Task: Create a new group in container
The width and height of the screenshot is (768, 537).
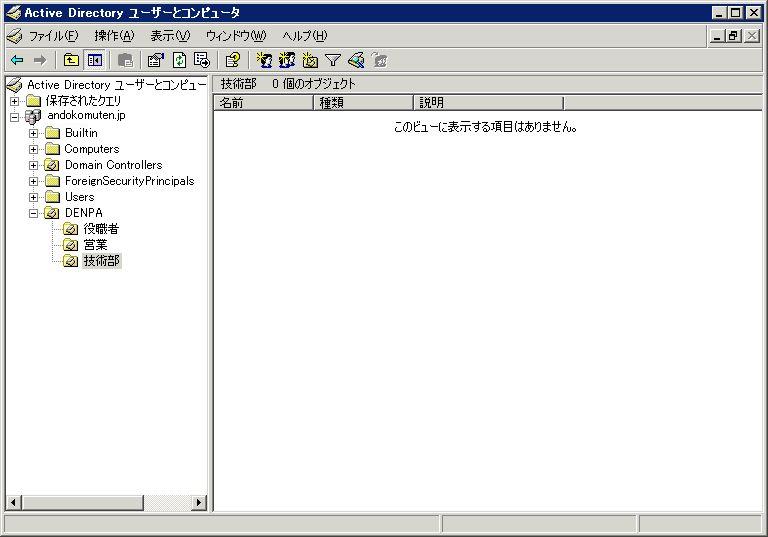Action: (287, 60)
